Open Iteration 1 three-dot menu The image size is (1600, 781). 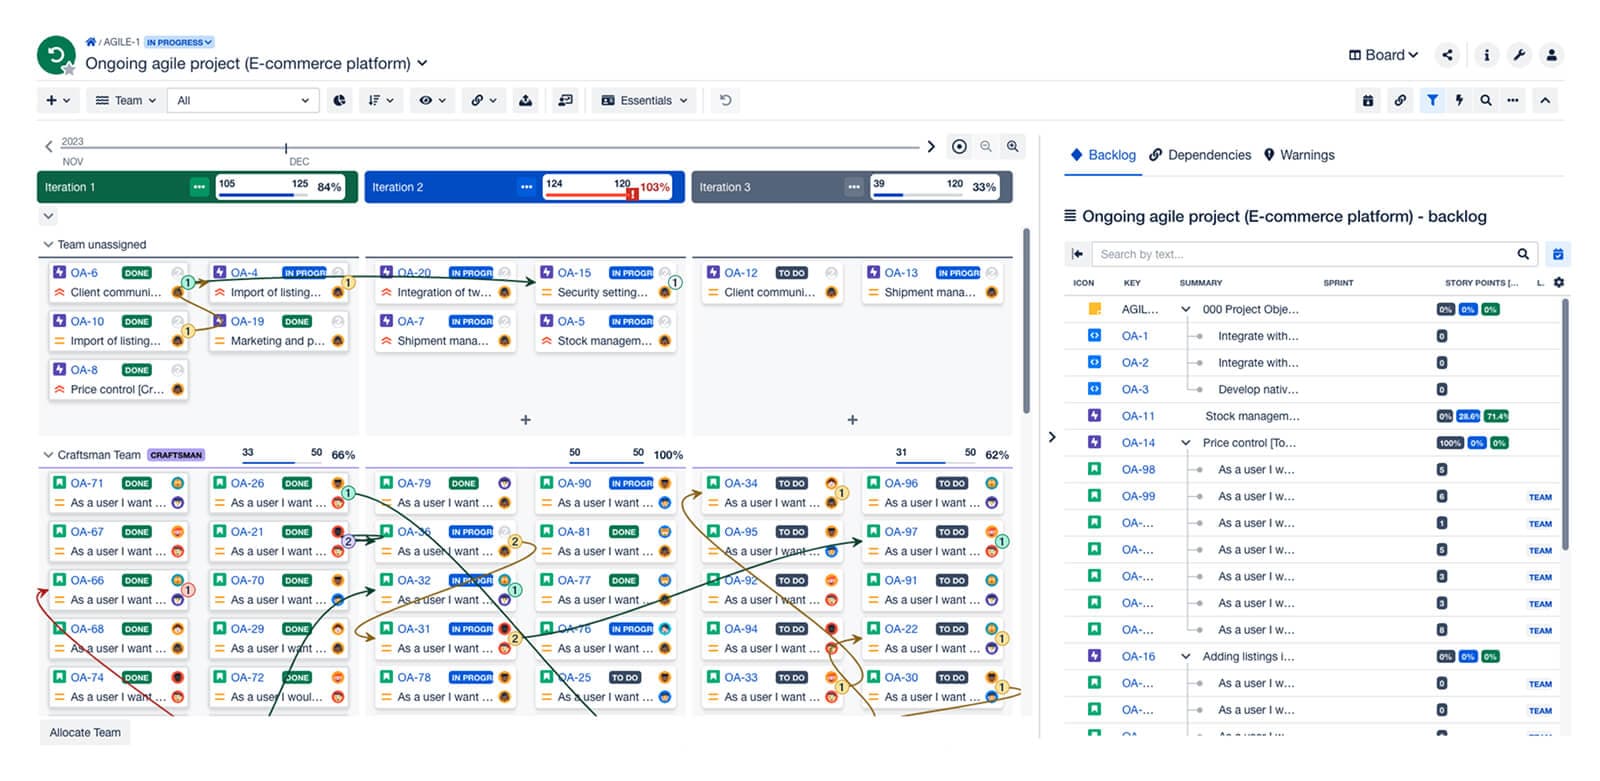(x=199, y=187)
